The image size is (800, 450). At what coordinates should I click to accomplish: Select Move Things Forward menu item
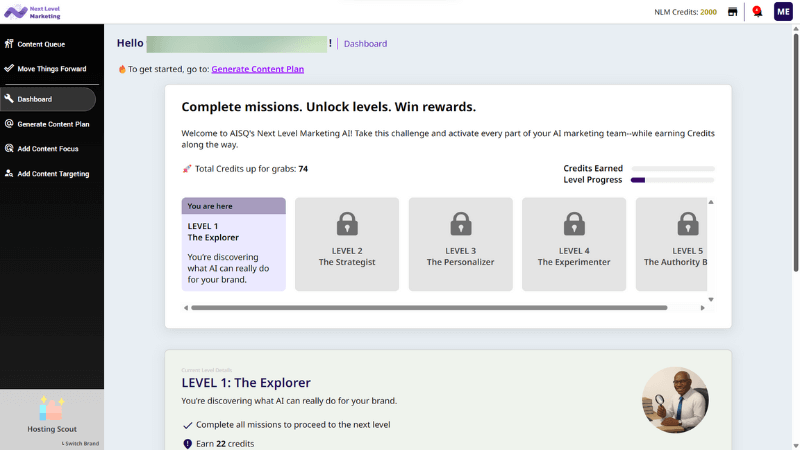pyautogui.click(x=51, y=69)
